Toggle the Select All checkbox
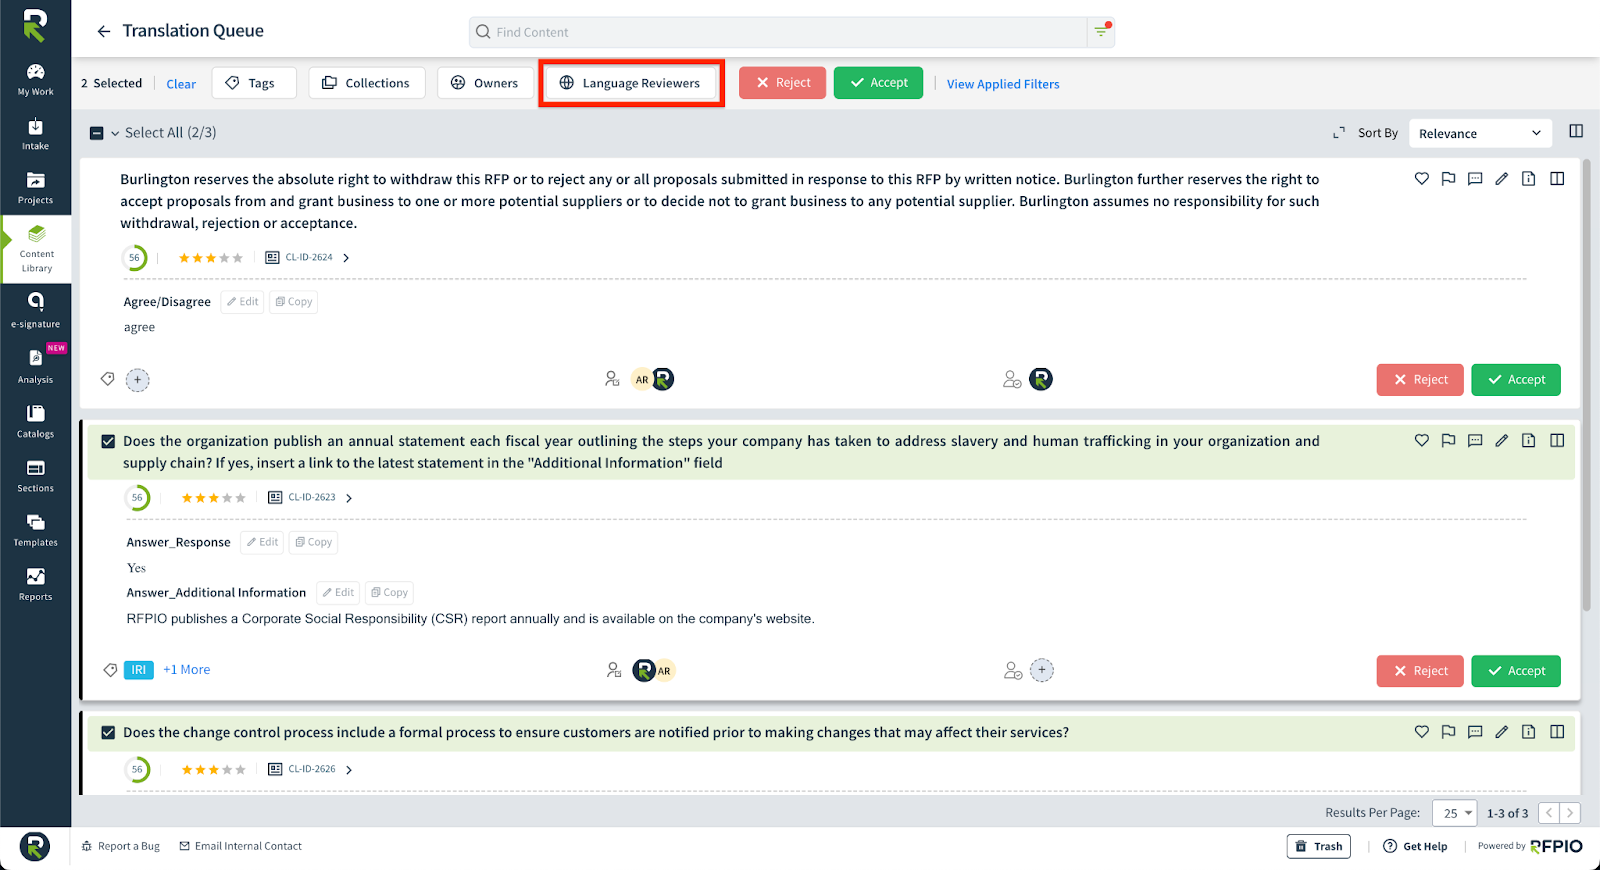Viewport: 1600px width, 870px height. point(97,133)
